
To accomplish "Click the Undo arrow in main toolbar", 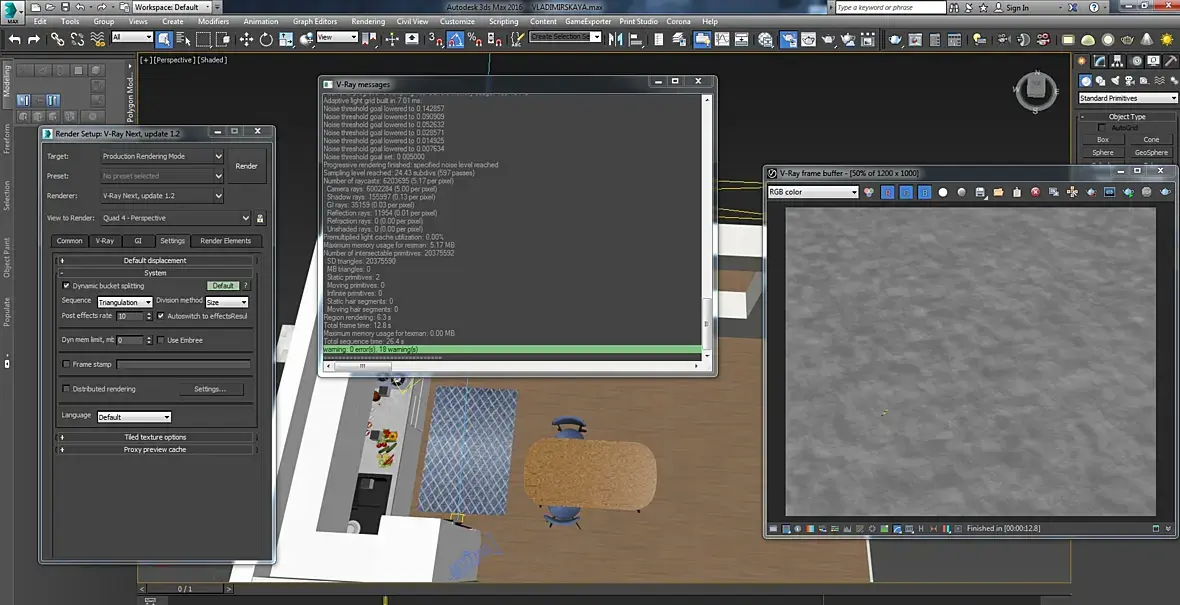I will (x=14, y=39).
